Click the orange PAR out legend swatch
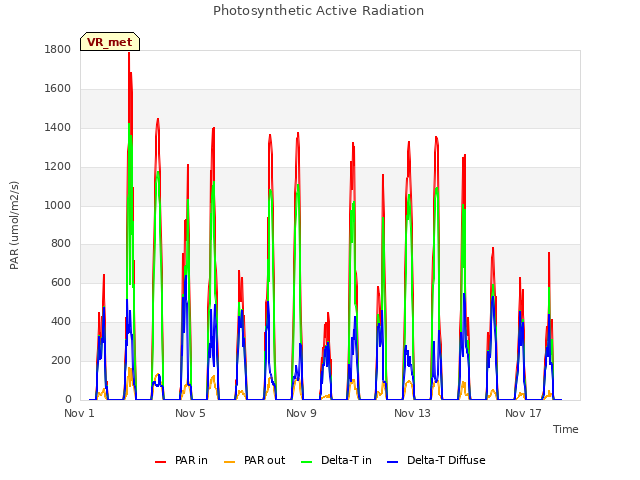The image size is (640, 480). click(230, 462)
